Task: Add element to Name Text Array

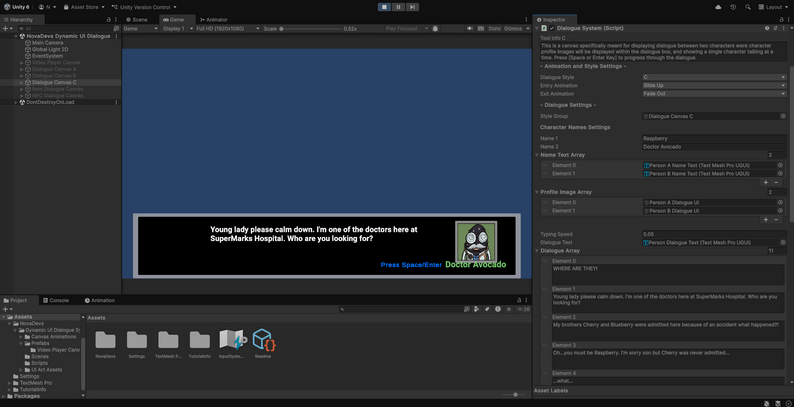Action: pyautogui.click(x=766, y=182)
